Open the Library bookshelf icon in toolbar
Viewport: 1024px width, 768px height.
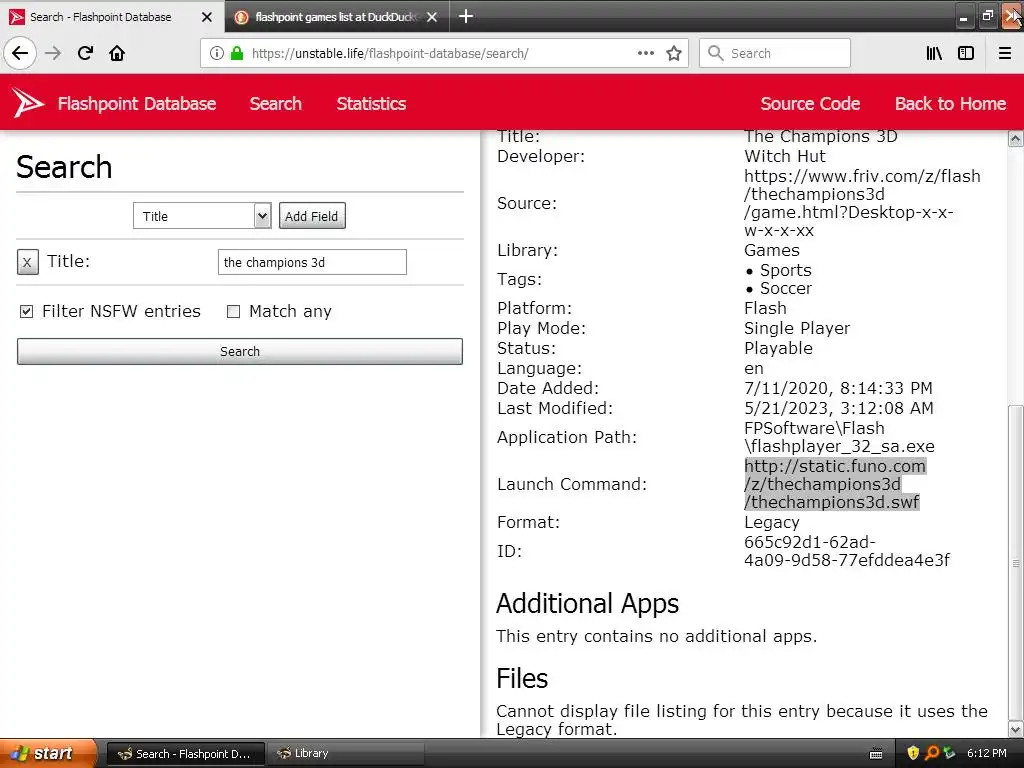934,53
